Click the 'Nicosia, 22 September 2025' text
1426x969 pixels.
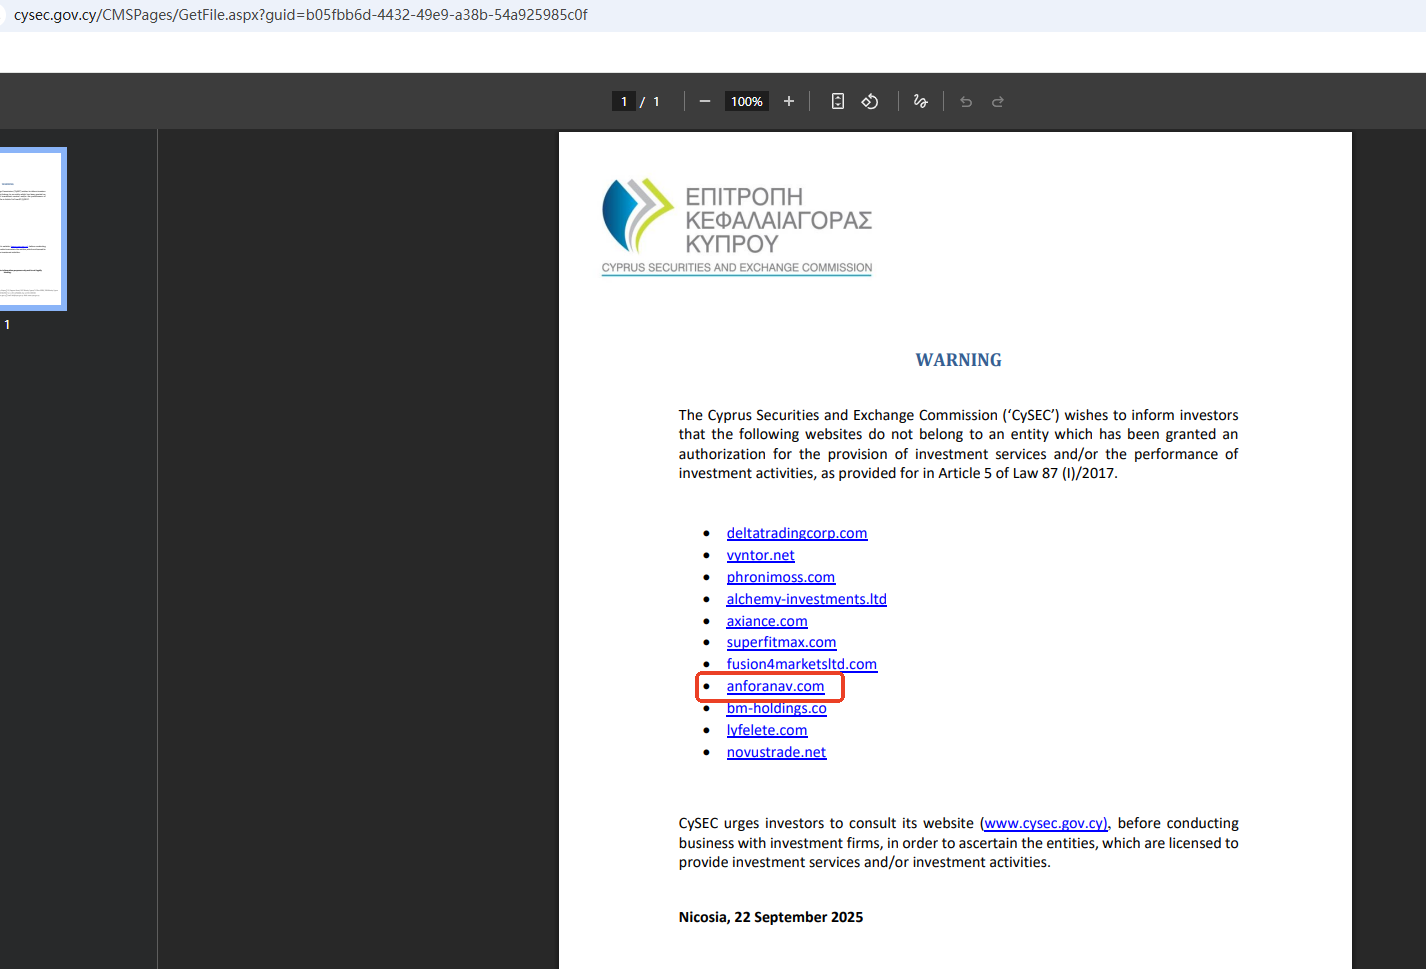point(771,917)
